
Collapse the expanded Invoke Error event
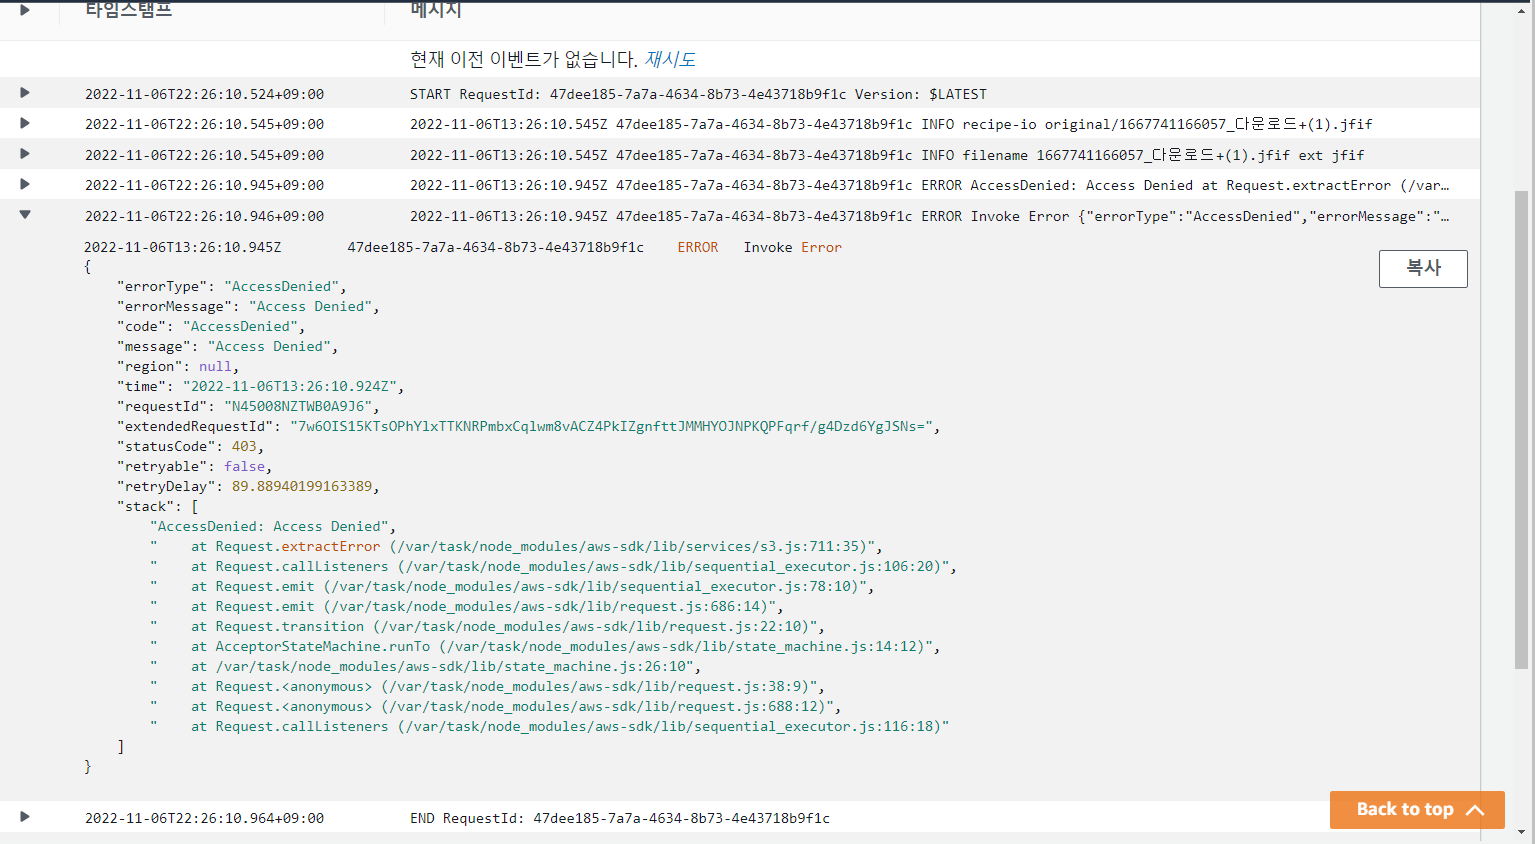click(x=24, y=215)
